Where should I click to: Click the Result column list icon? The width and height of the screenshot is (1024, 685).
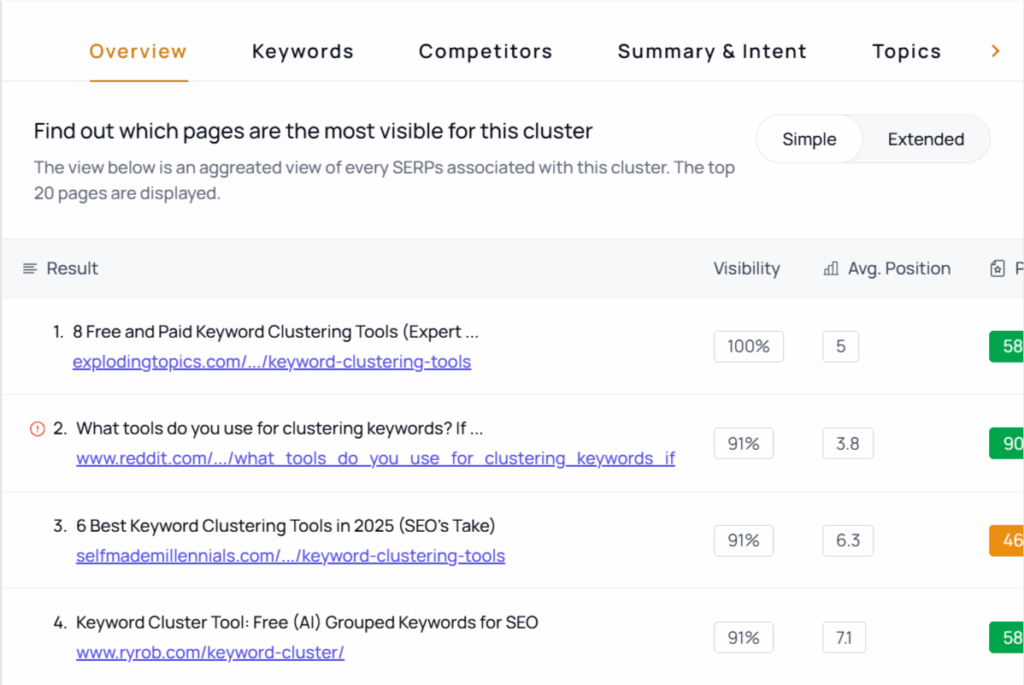30,268
